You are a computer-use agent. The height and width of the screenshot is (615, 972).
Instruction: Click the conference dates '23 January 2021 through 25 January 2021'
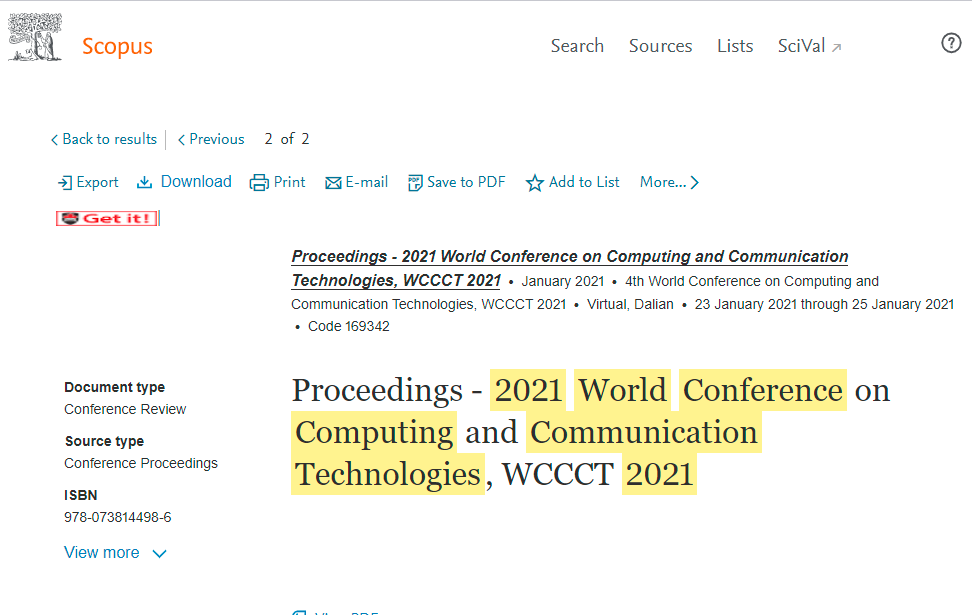coord(824,304)
